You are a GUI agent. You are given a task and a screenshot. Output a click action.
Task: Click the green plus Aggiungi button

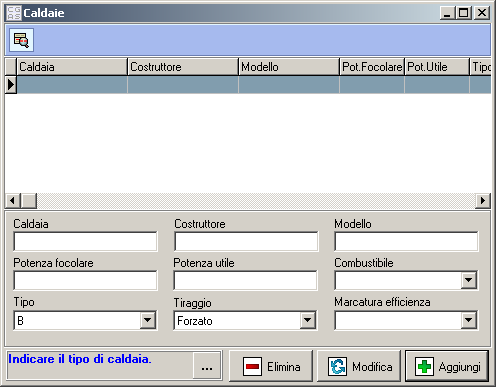click(447, 366)
